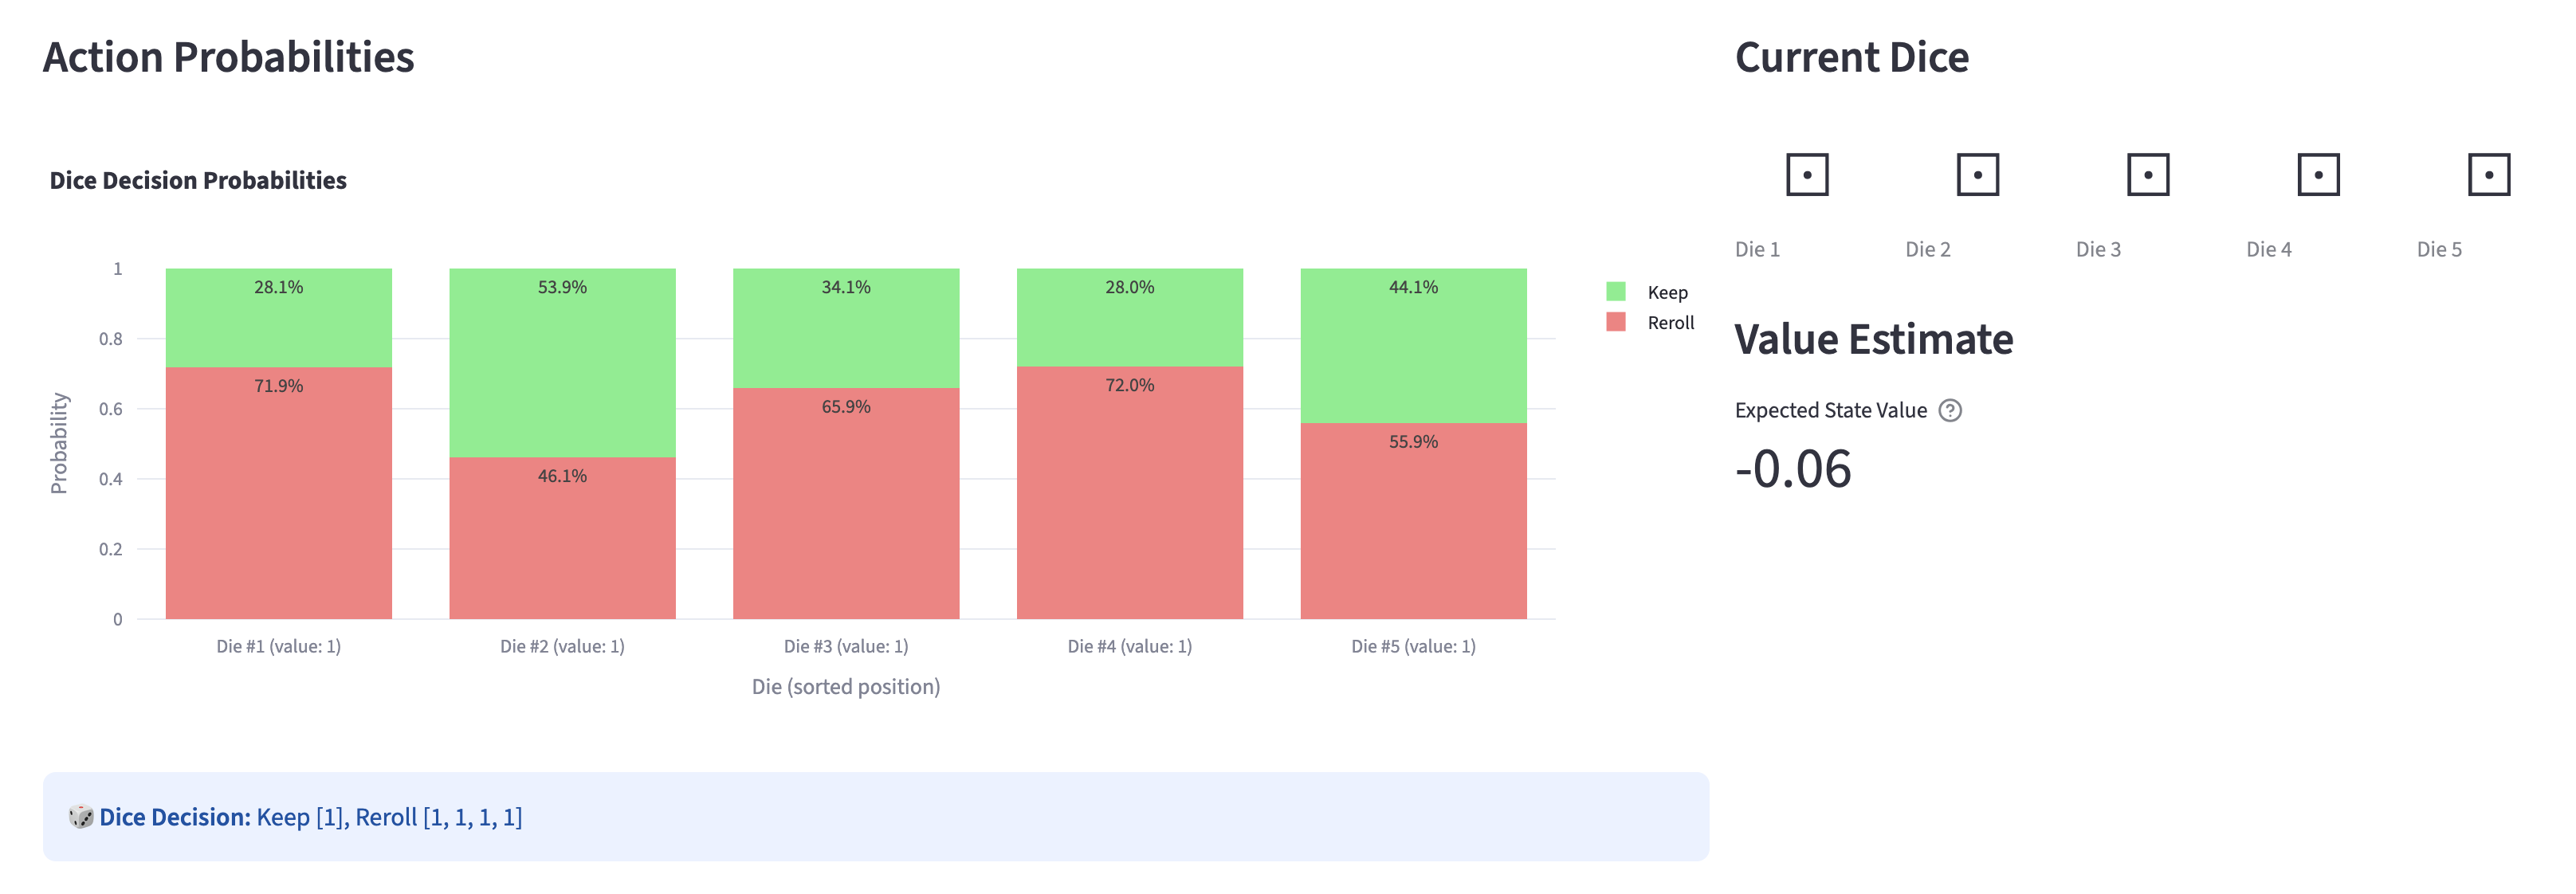Click the Die 5 dice face icon
Viewport: 2576px width, 894px height.
(2488, 175)
